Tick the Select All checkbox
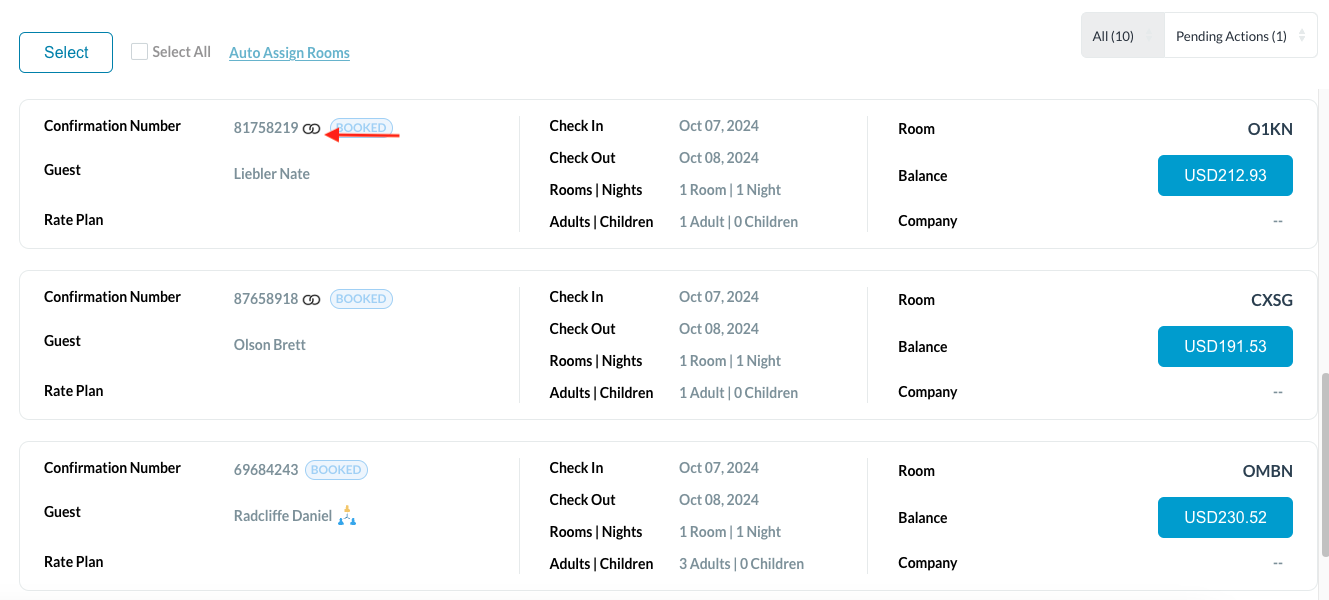This screenshot has width=1329, height=600. [x=140, y=52]
